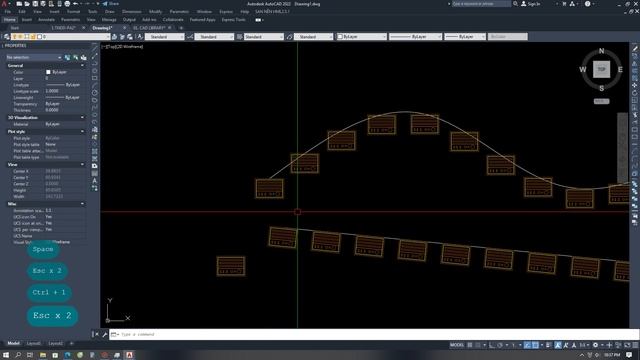Image resolution: width=640 pixels, height=360 pixels.
Task: Click the Open file icon in quick access toolbar
Action: pyautogui.click(x=27, y=4)
